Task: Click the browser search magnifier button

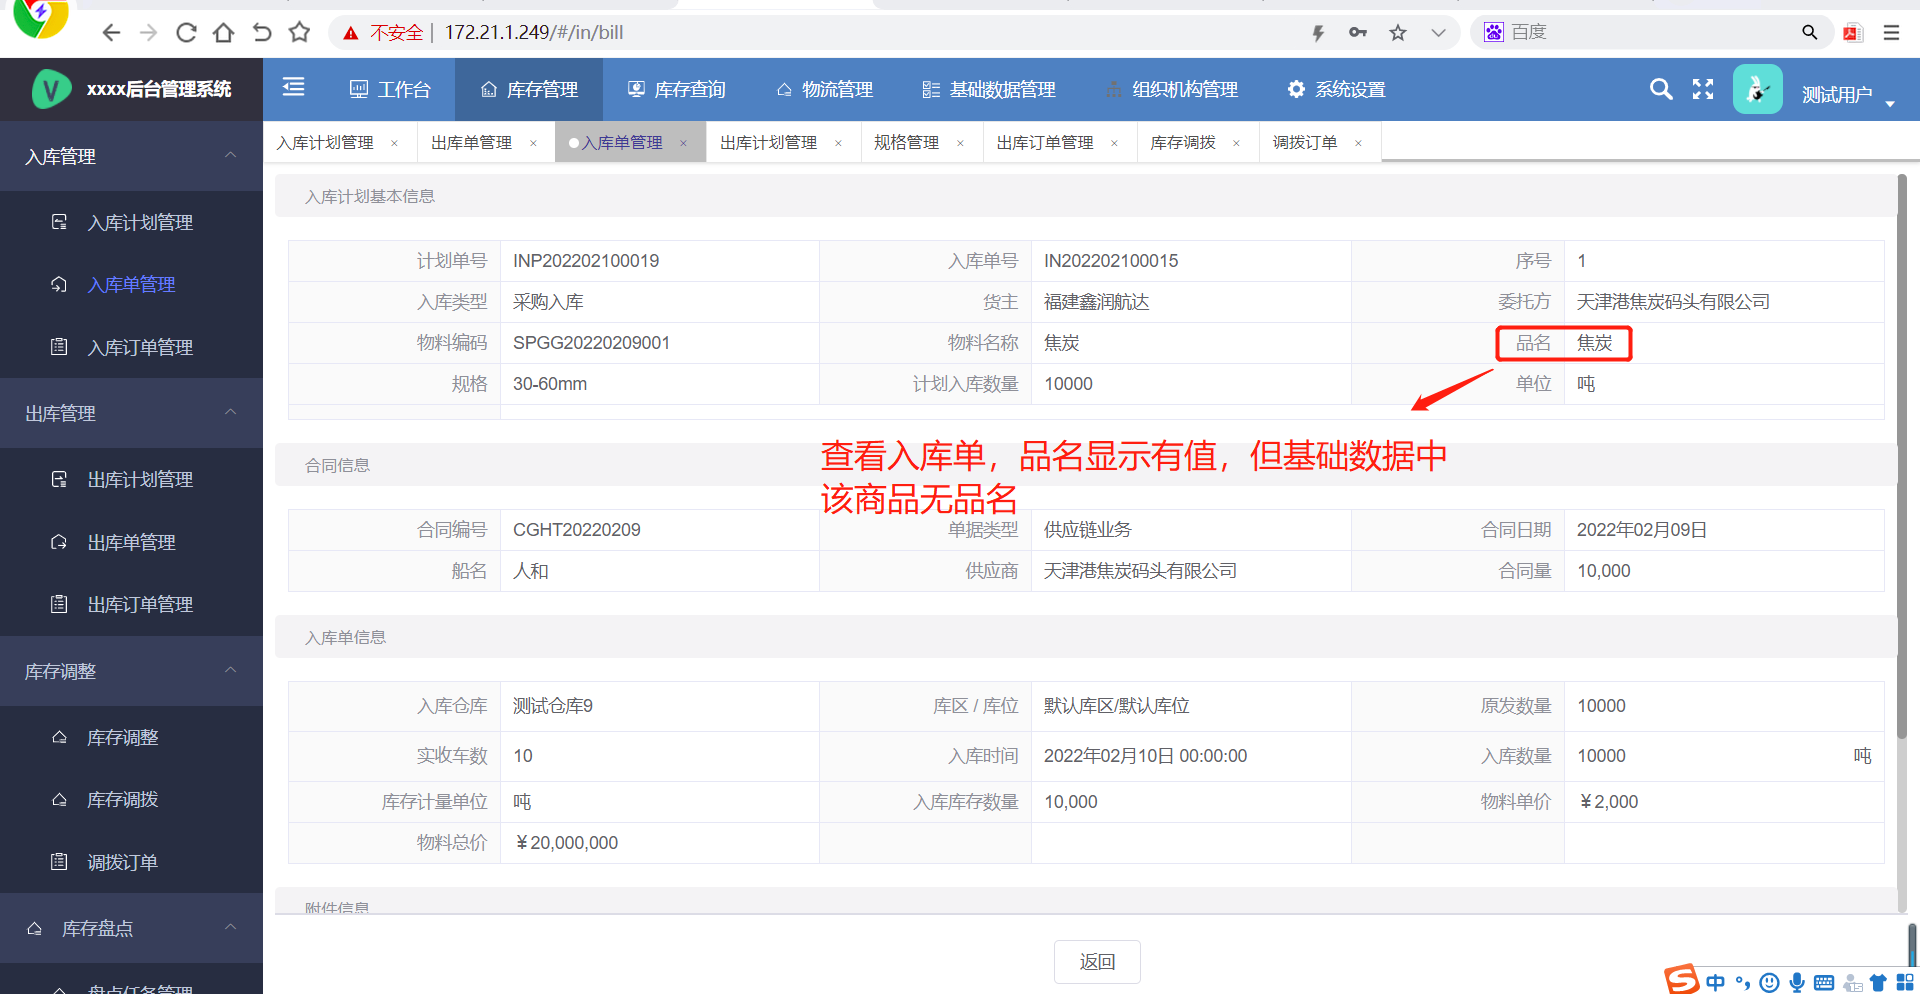Action: click(1809, 33)
